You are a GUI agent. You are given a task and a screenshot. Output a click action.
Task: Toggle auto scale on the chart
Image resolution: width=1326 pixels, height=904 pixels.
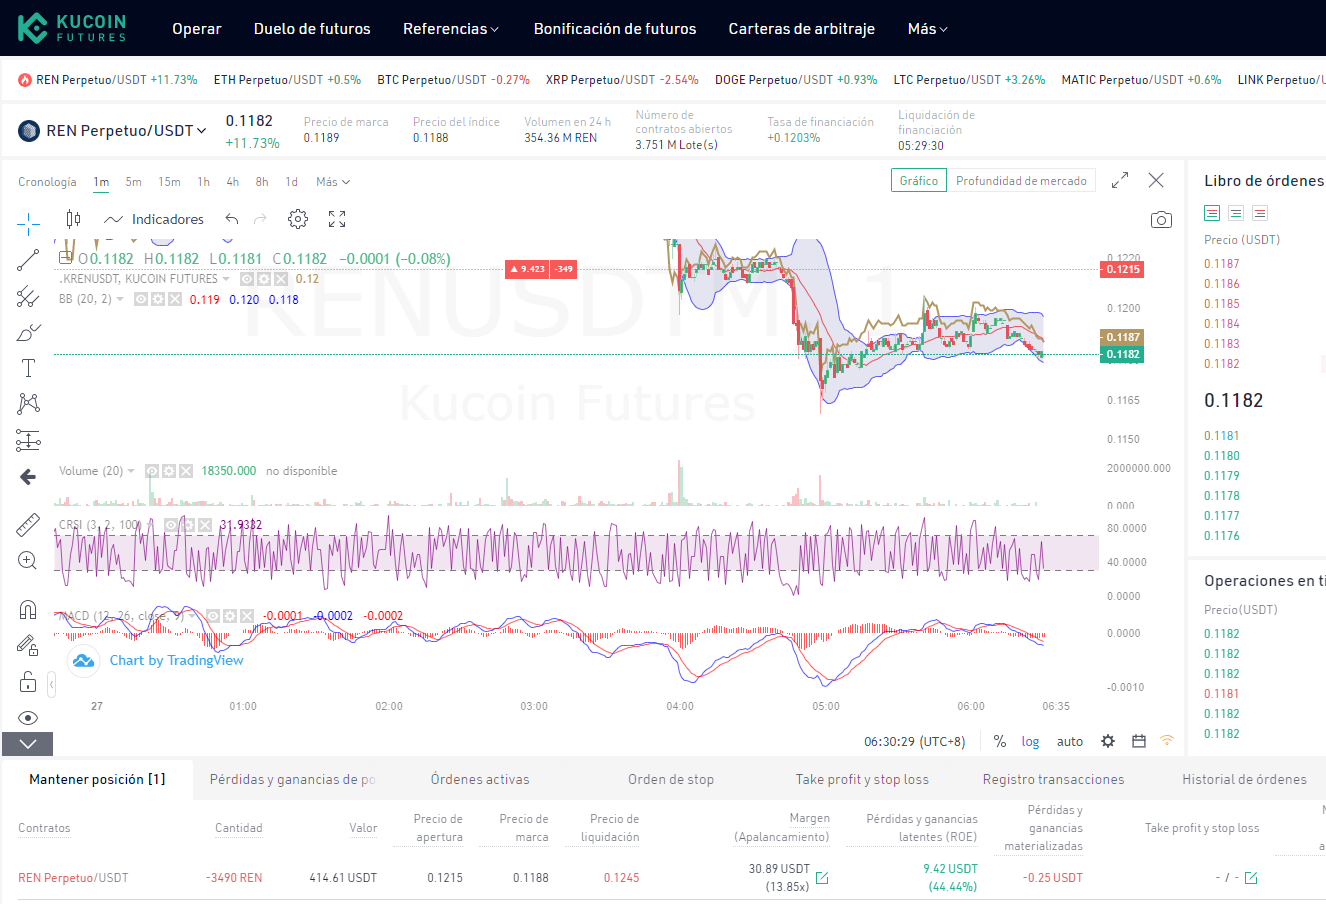(x=1070, y=741)
